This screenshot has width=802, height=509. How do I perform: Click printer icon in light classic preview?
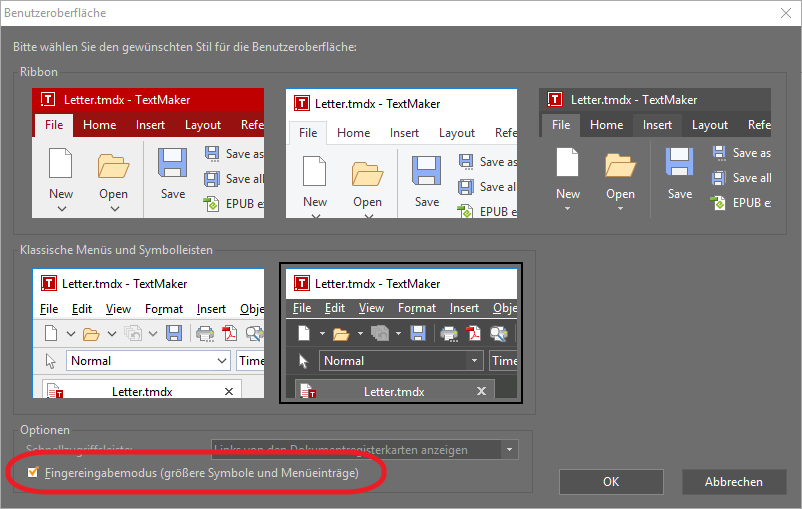205,334
